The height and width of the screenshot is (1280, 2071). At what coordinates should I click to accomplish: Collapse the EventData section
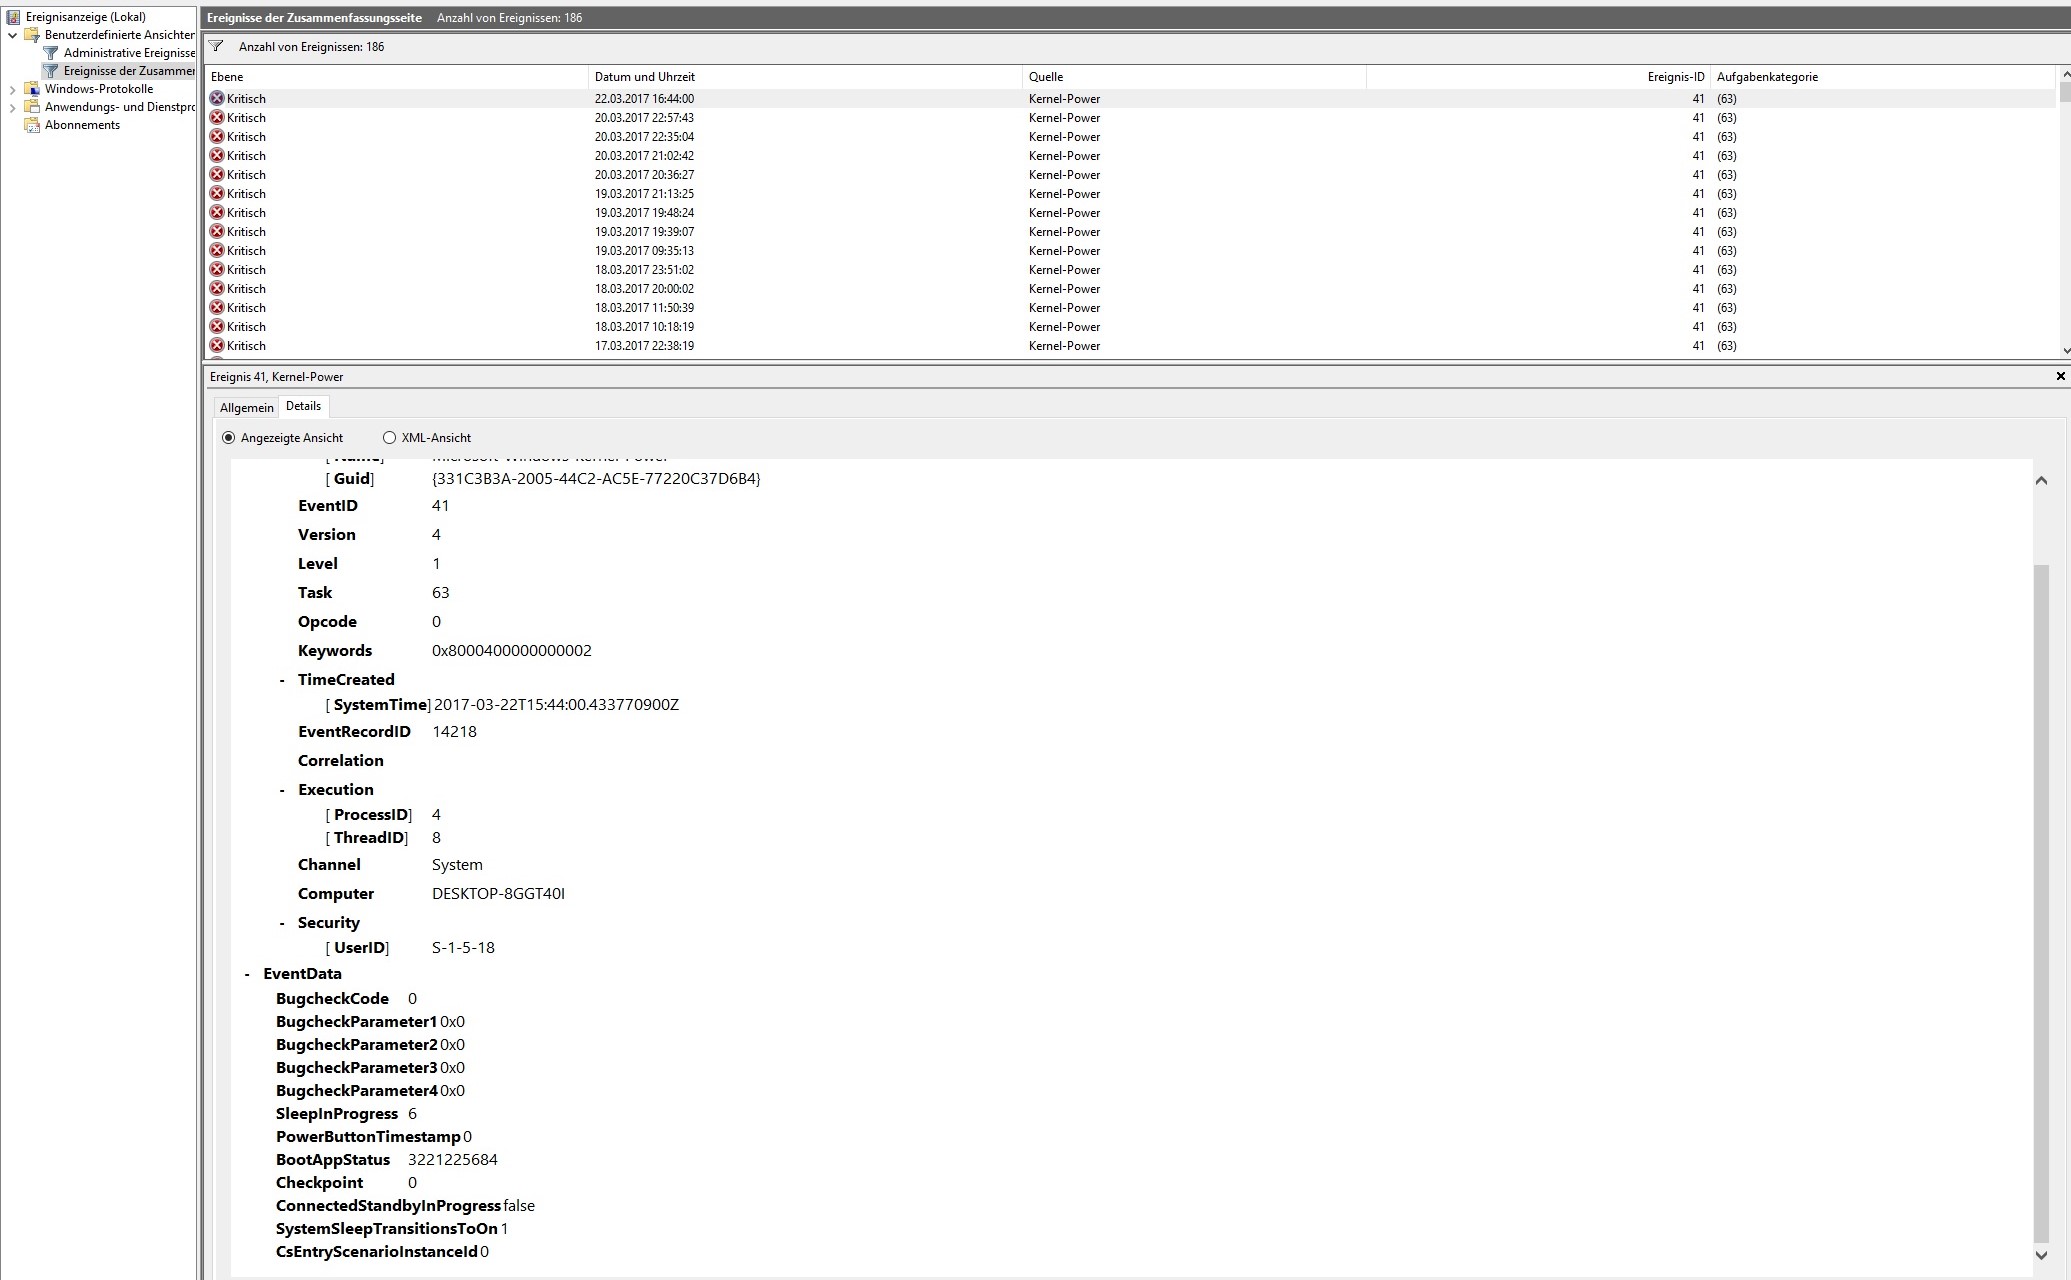(247, 974)
